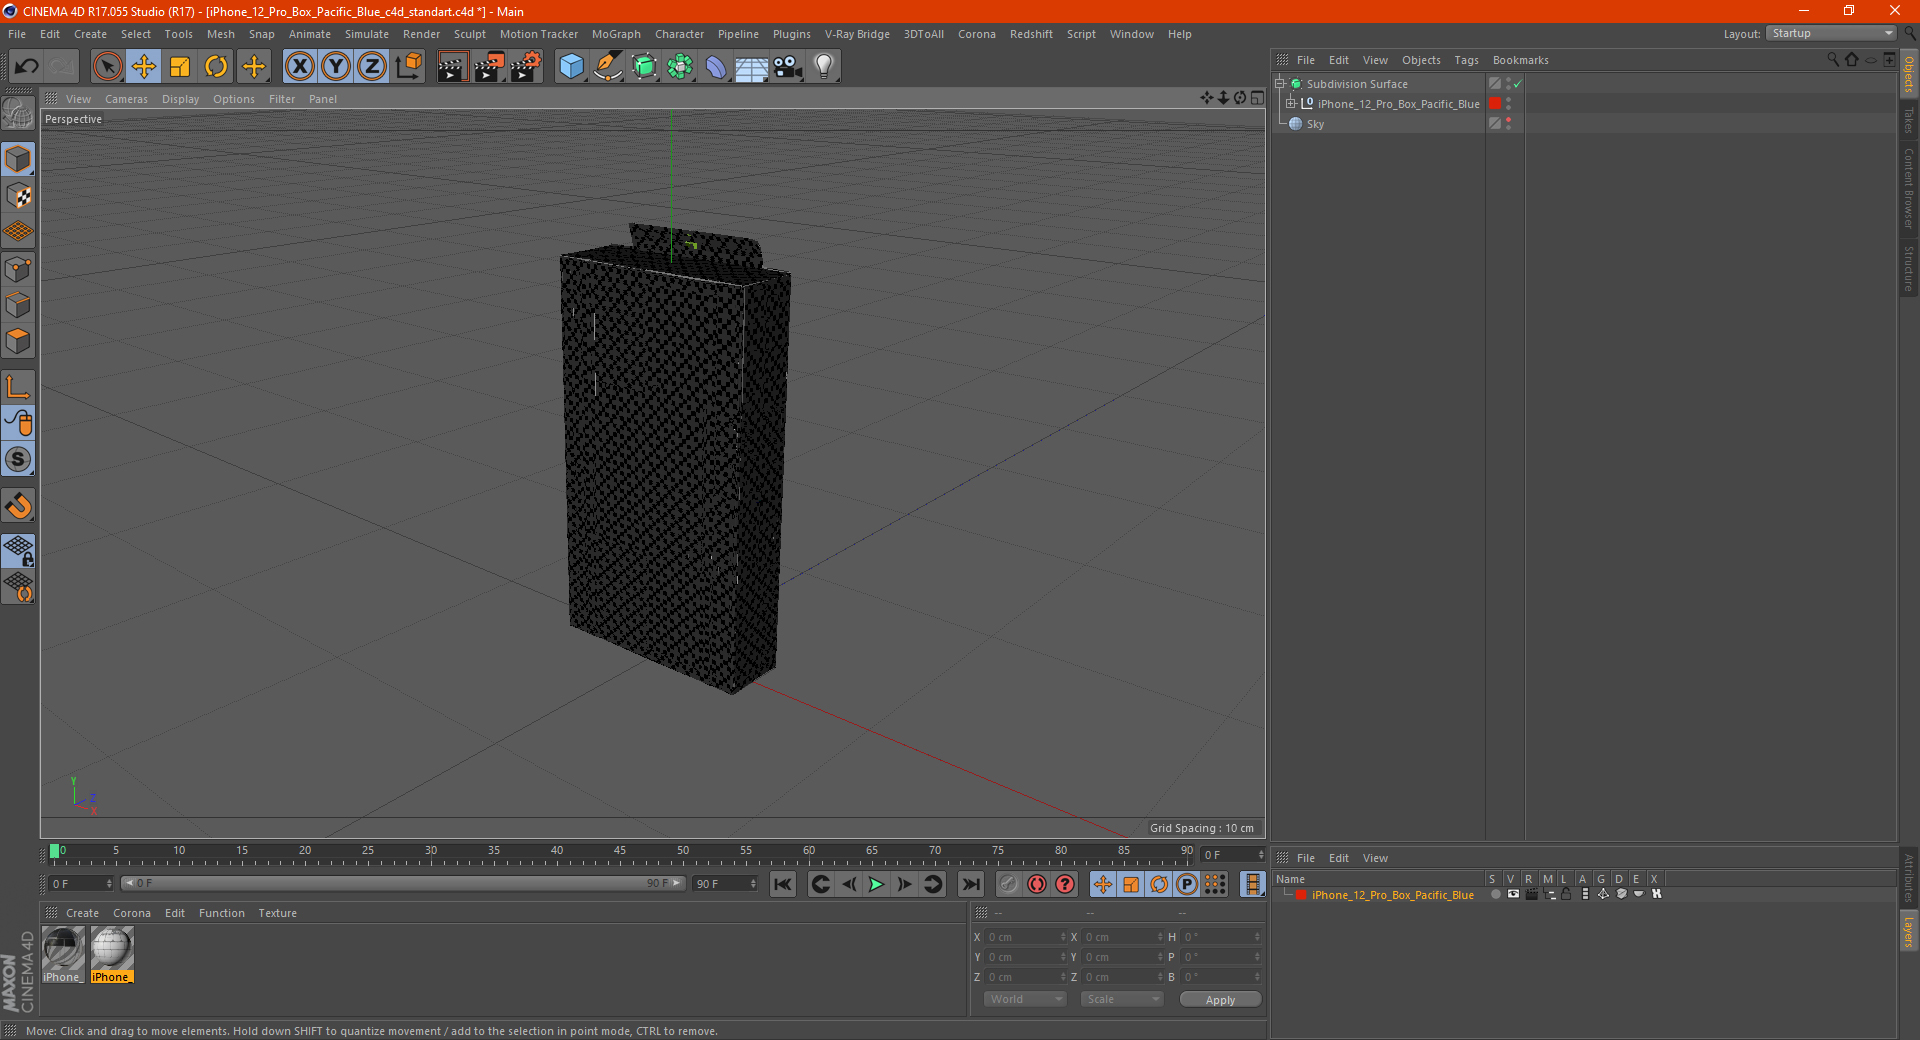The image size is (1920, 1040).
Task: Open the Array modeling objects icon
Action: click(x=680, y=67)
